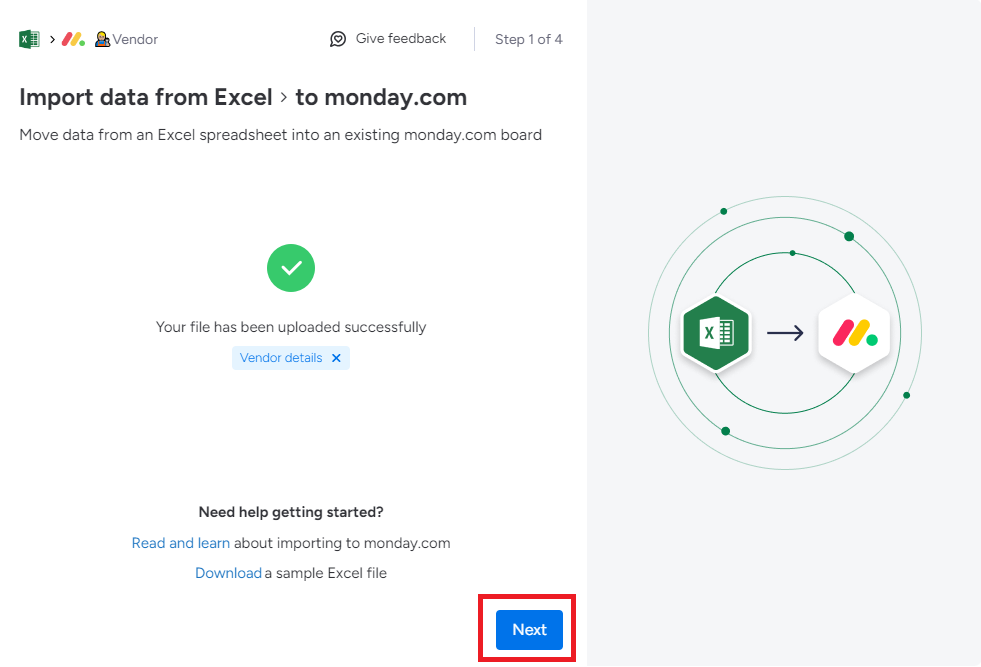Click the arrow between Excel and monday hexagons
Screen dimensions: 981x667
(x=785, y=333)
